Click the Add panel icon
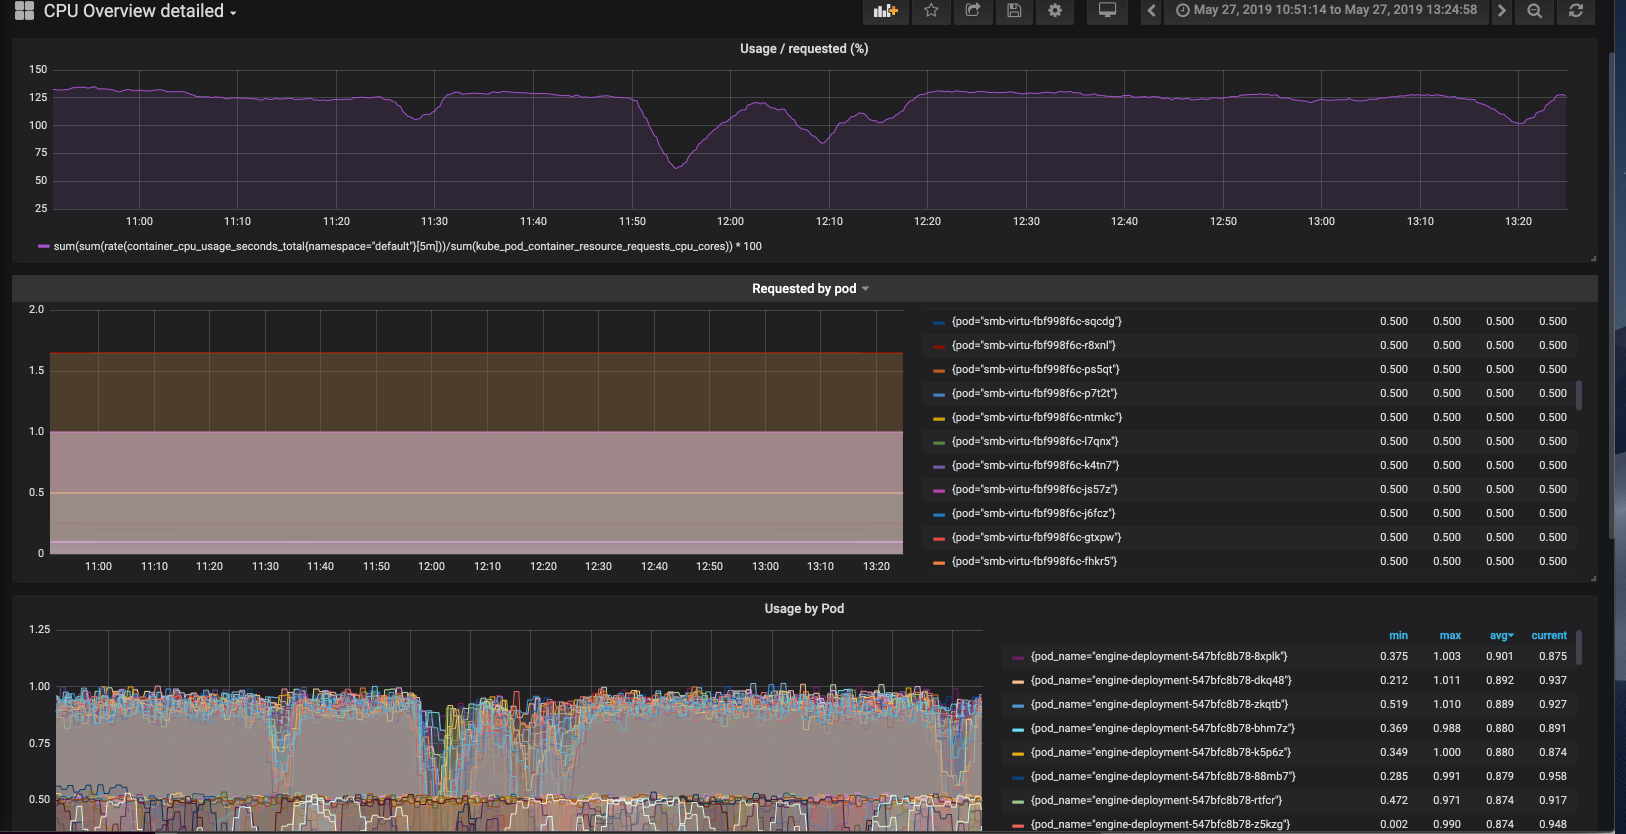The height and width of the screenshot is (834, 1626). click(x=885, y=11)
